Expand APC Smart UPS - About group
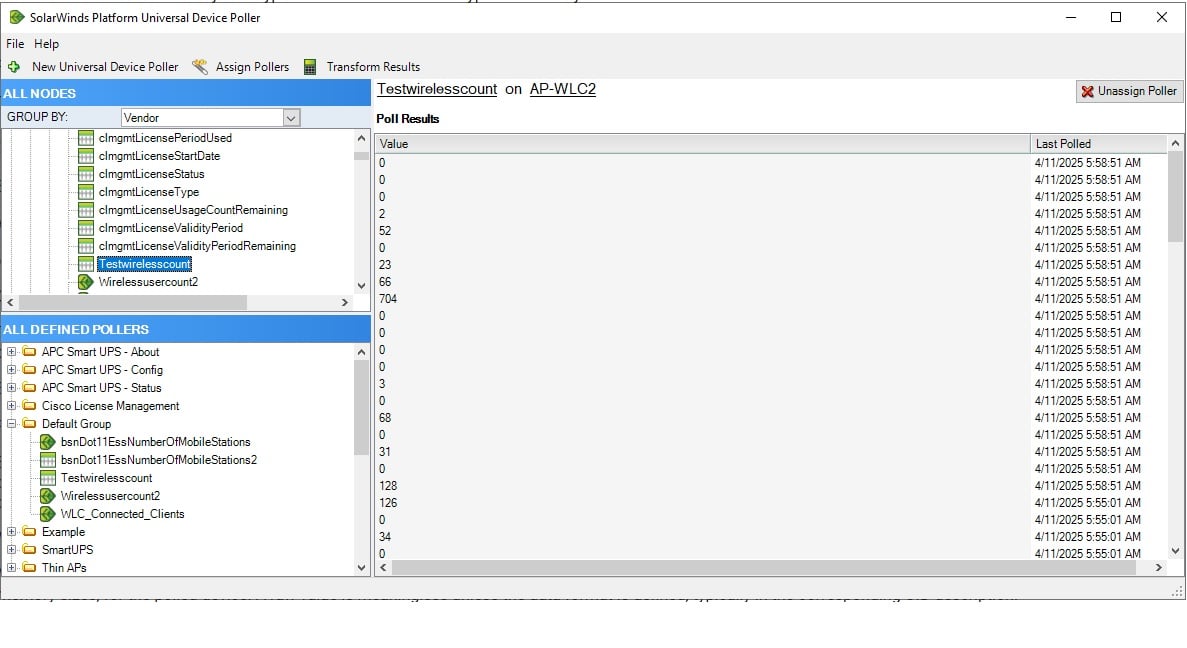1187x648 pixels. click(11, 351)
